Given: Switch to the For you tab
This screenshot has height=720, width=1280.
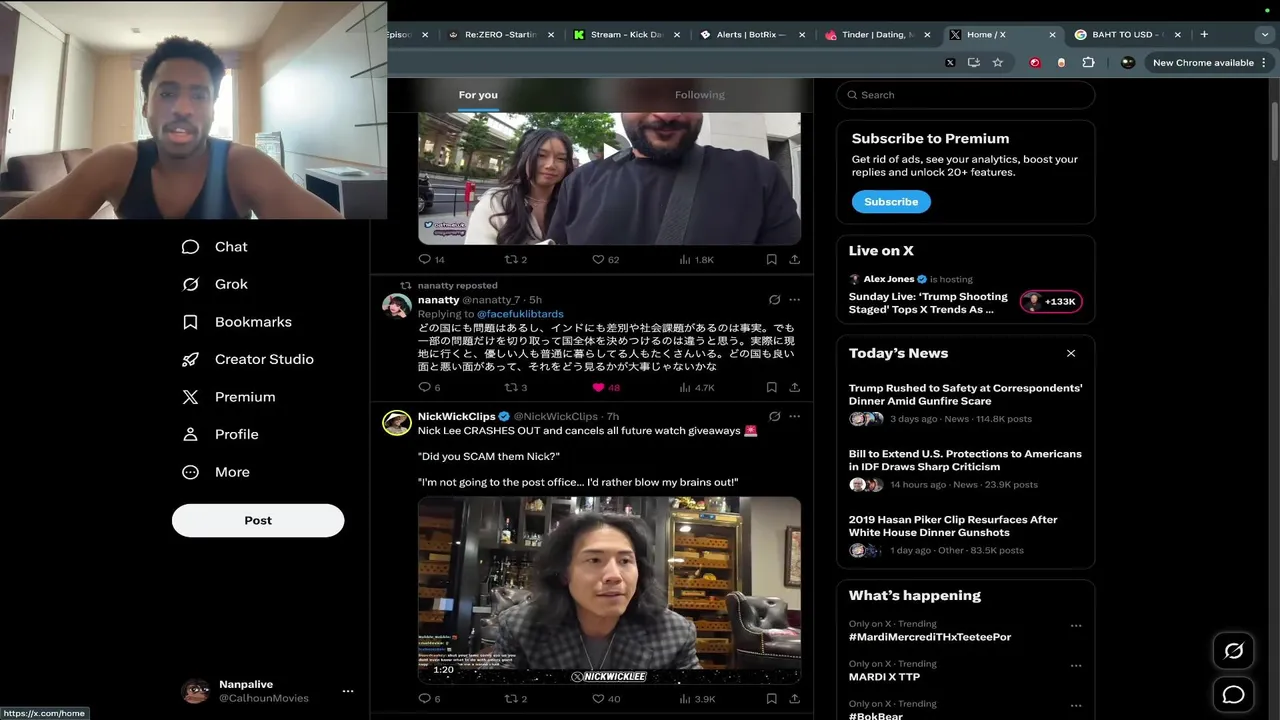Looking at the screenshot, I should click(478, 95).
